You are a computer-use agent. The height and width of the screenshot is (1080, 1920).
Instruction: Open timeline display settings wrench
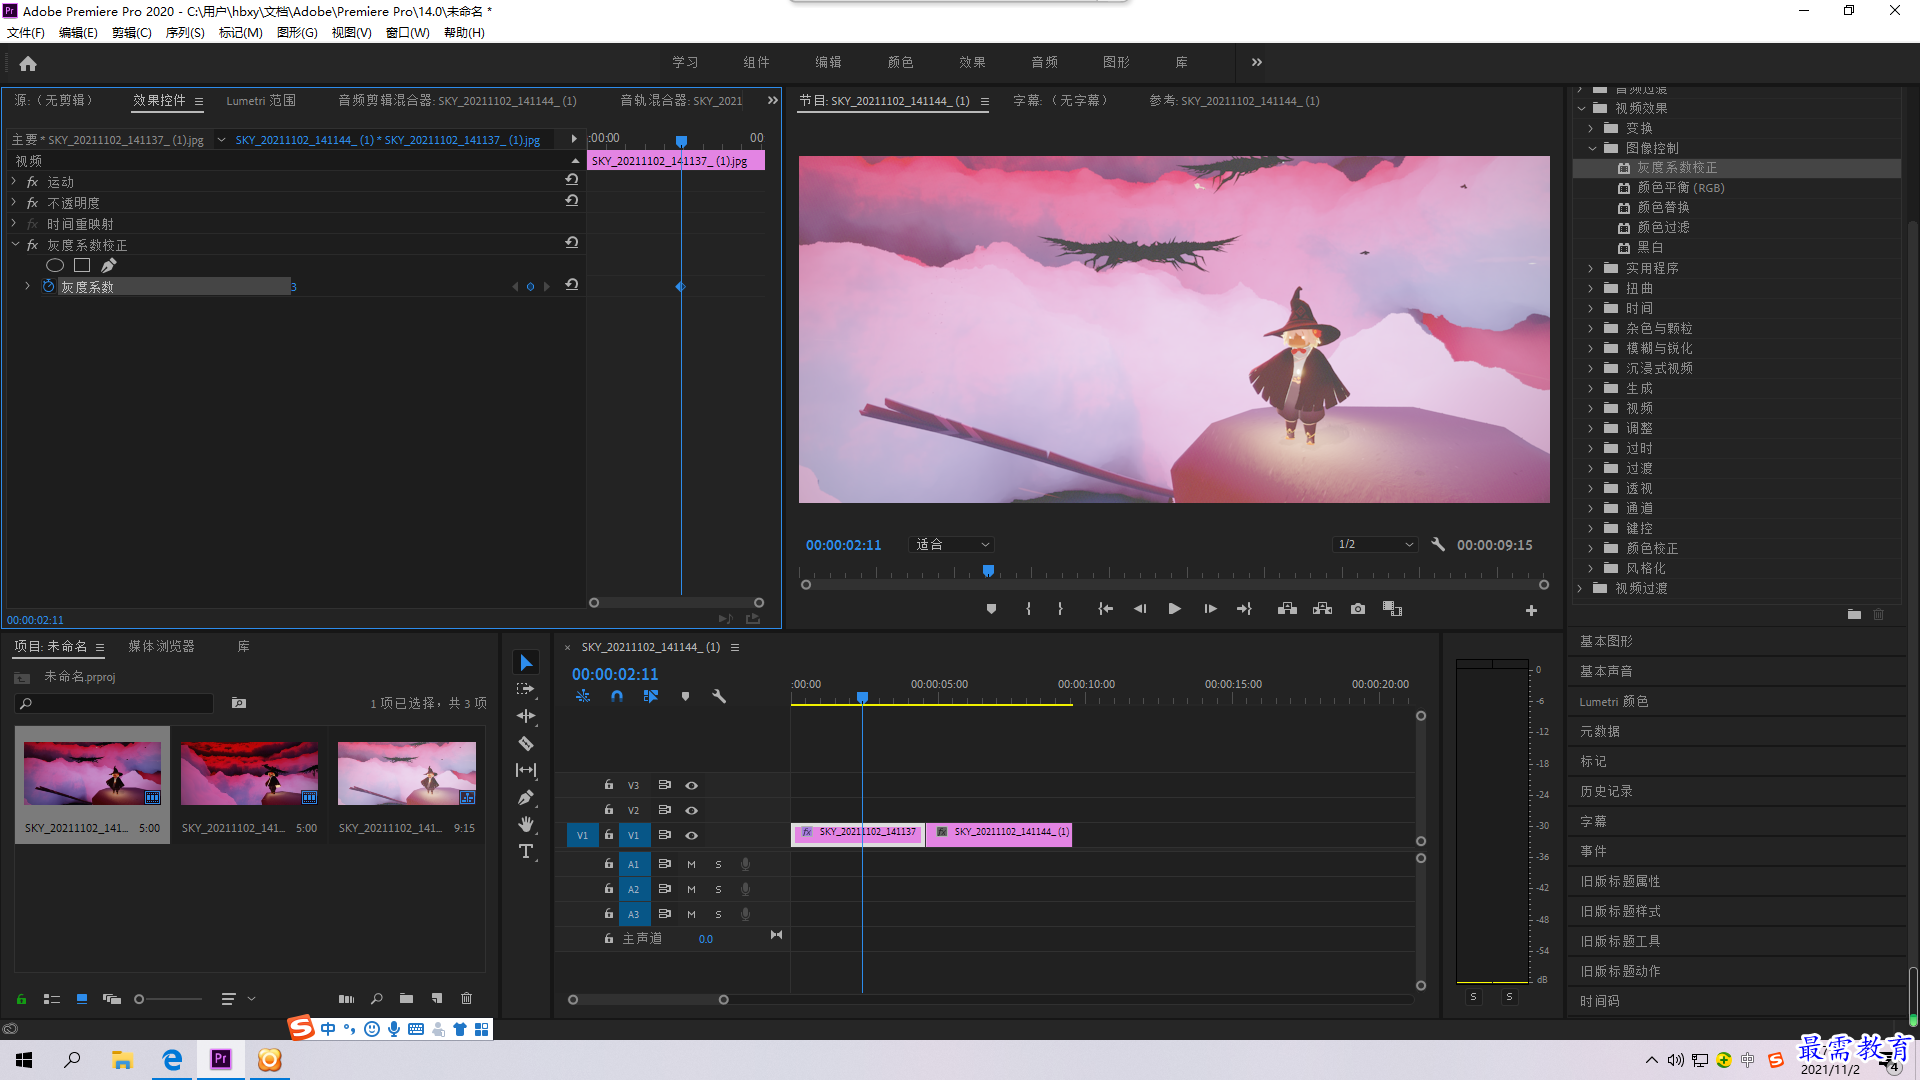(x=719, y=696)
